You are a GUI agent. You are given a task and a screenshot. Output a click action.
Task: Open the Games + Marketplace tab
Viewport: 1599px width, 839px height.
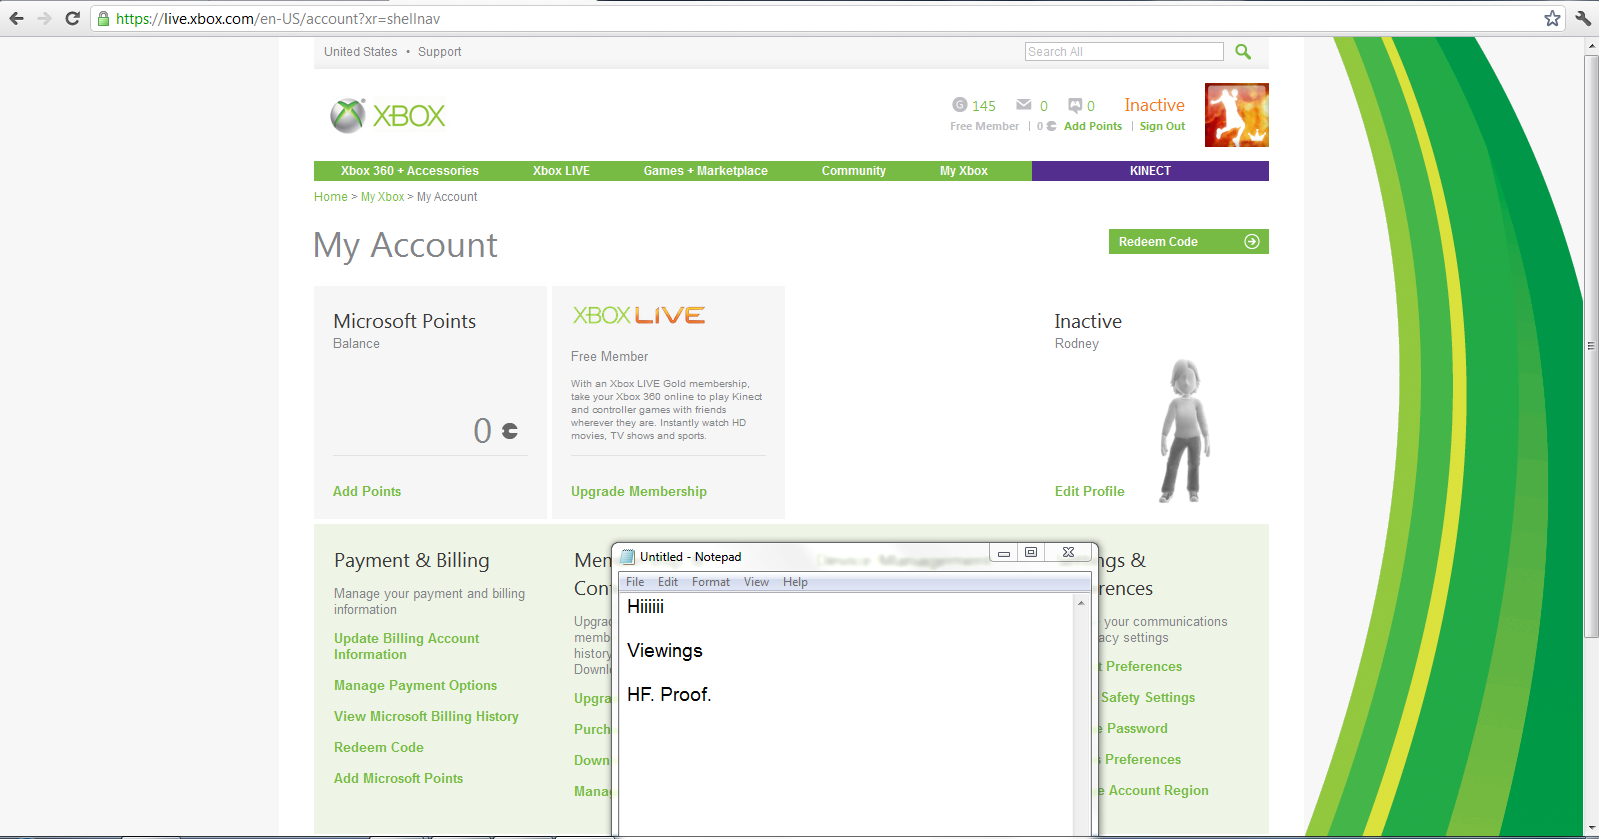pyautogui.click(x=706, y=171)
